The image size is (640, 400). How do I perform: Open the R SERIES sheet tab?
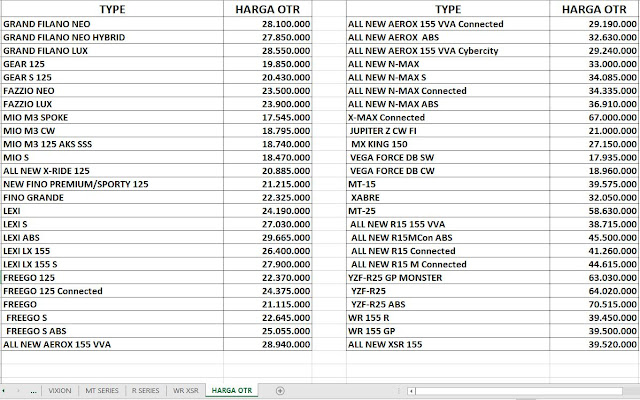145,391
